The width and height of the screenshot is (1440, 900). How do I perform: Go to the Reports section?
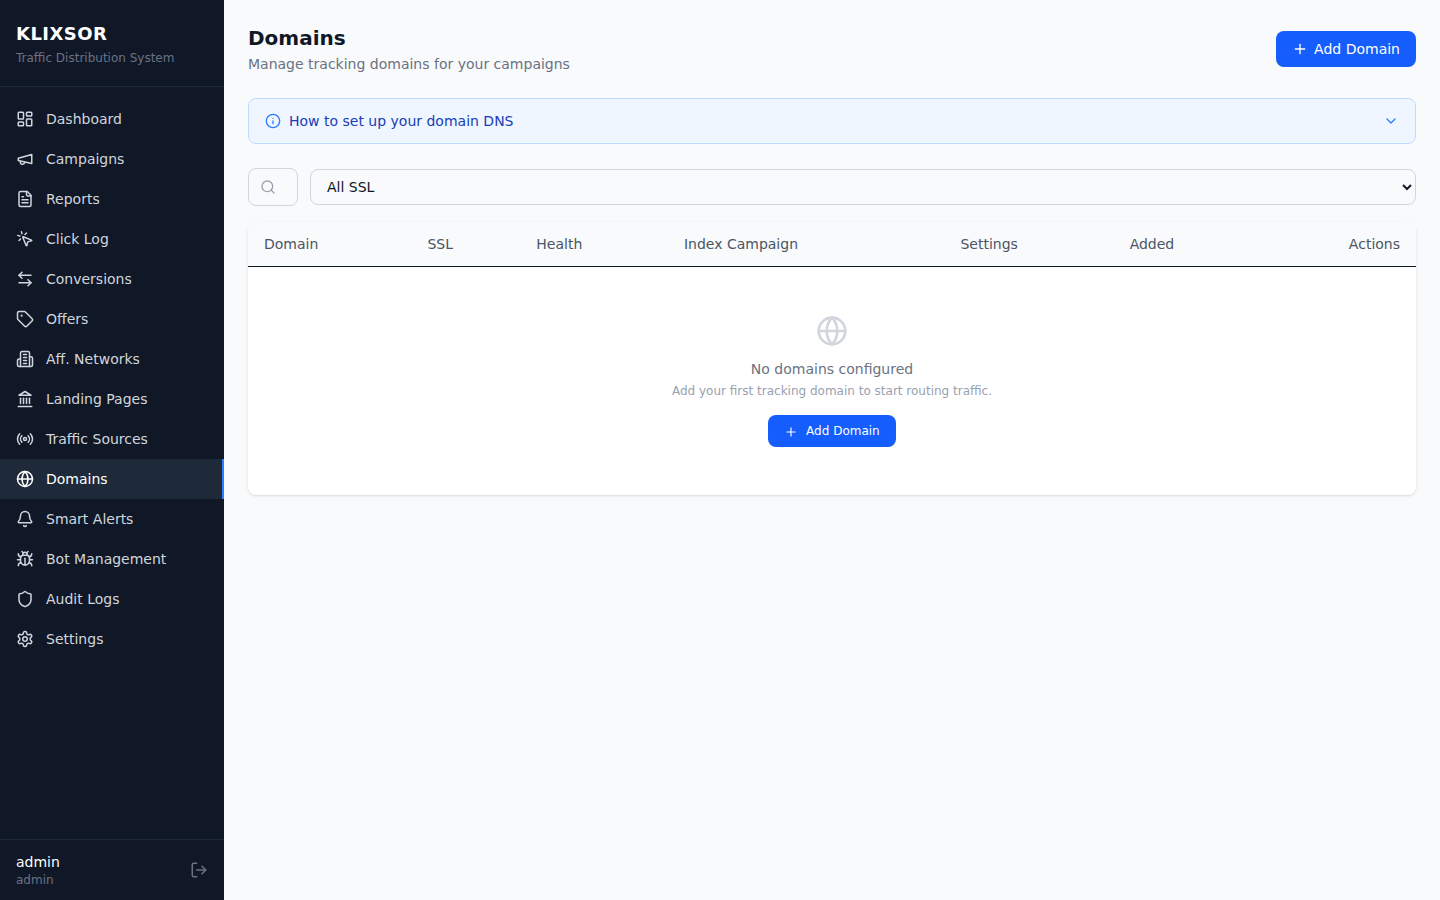[x=70, y=198]
